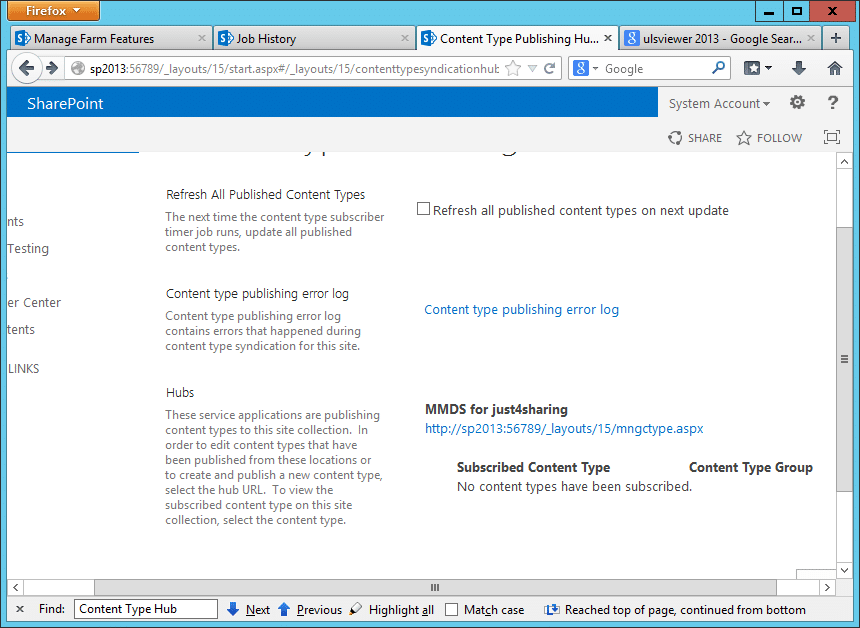The width and height of the screenshot is (860, 628).
Task: Close the ulsviewer 2013 tab
Action: 811,38
